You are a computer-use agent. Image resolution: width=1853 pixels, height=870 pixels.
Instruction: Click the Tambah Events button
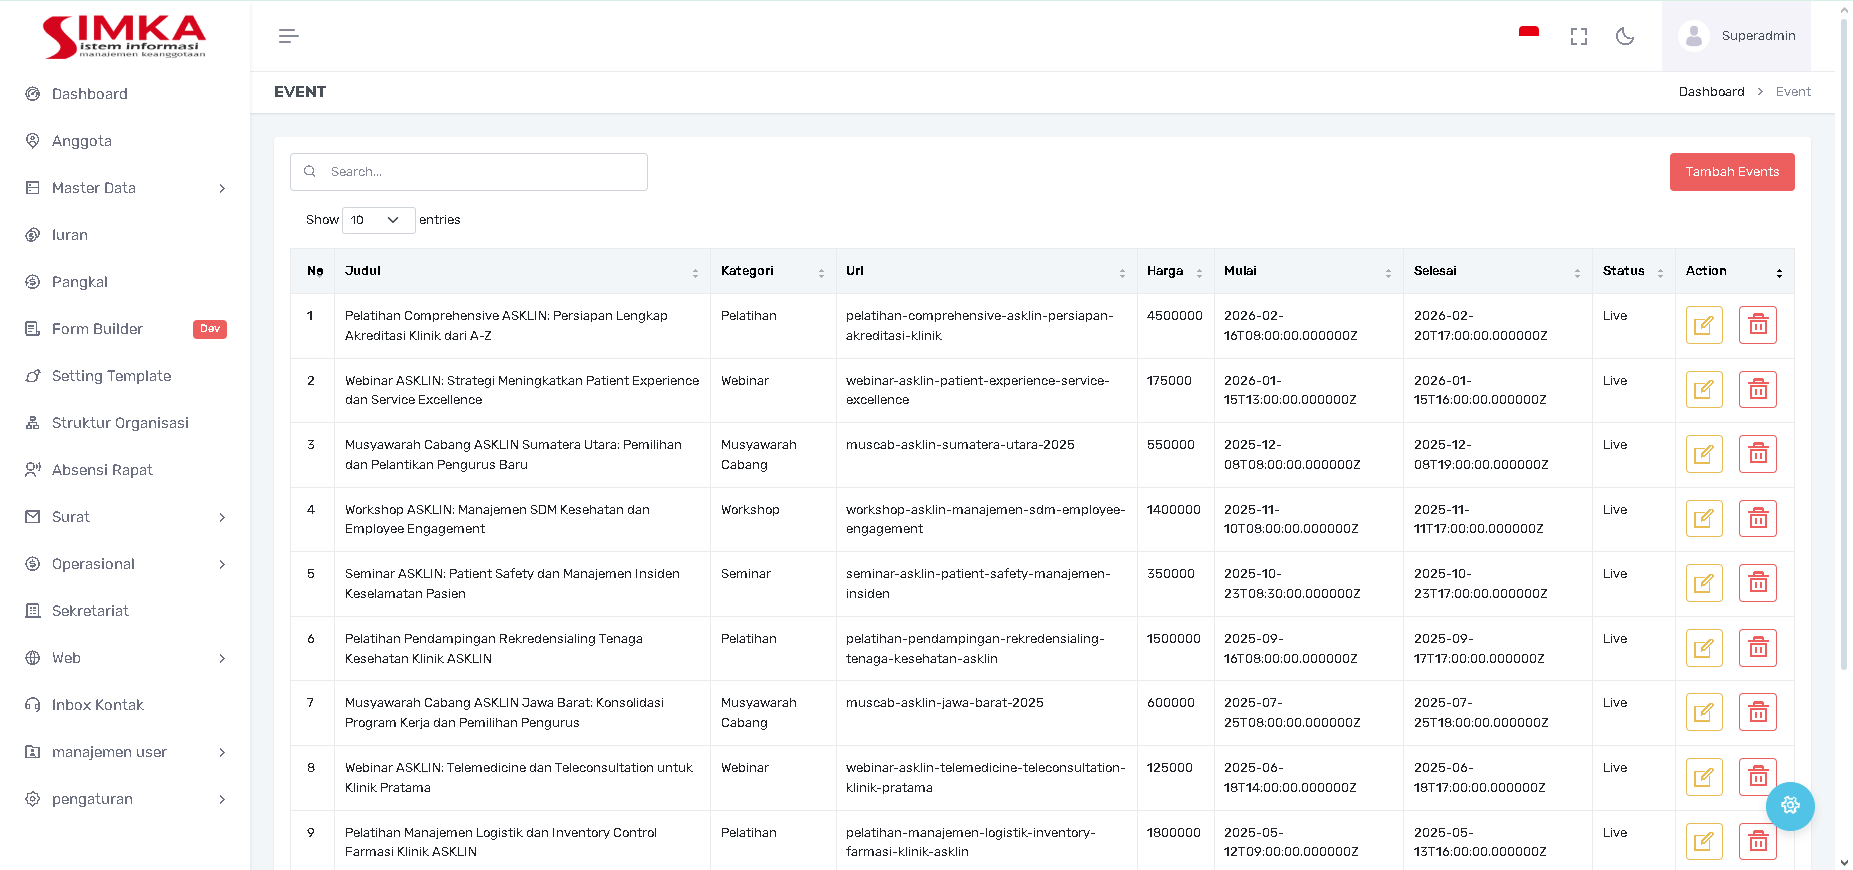[1731, 172]
